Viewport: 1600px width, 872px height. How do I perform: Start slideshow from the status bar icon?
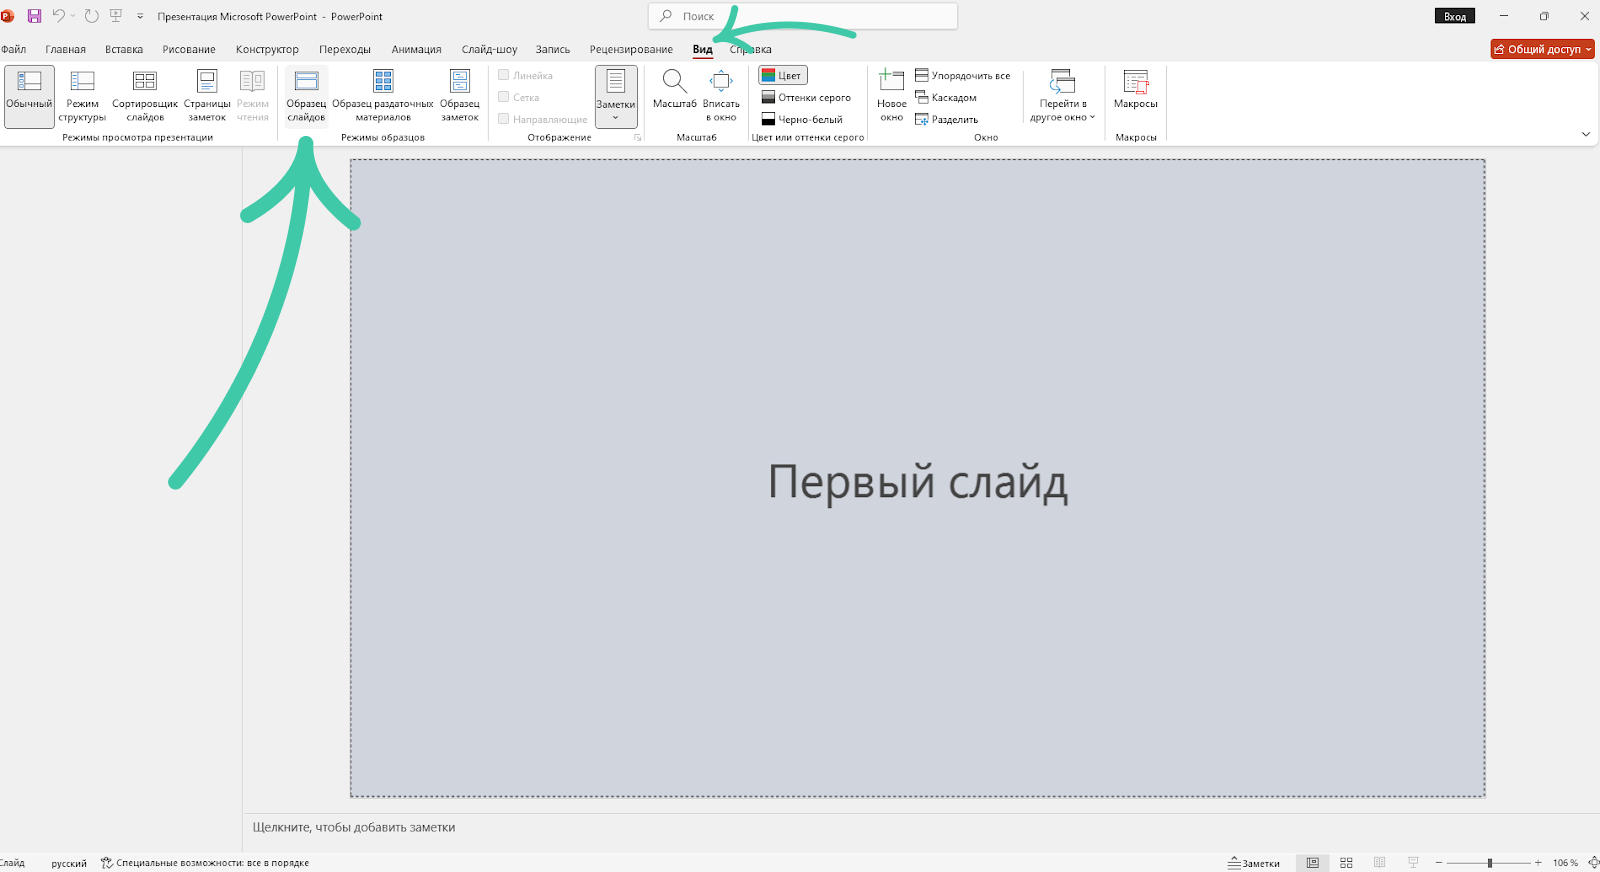[x=1413, y=863]
